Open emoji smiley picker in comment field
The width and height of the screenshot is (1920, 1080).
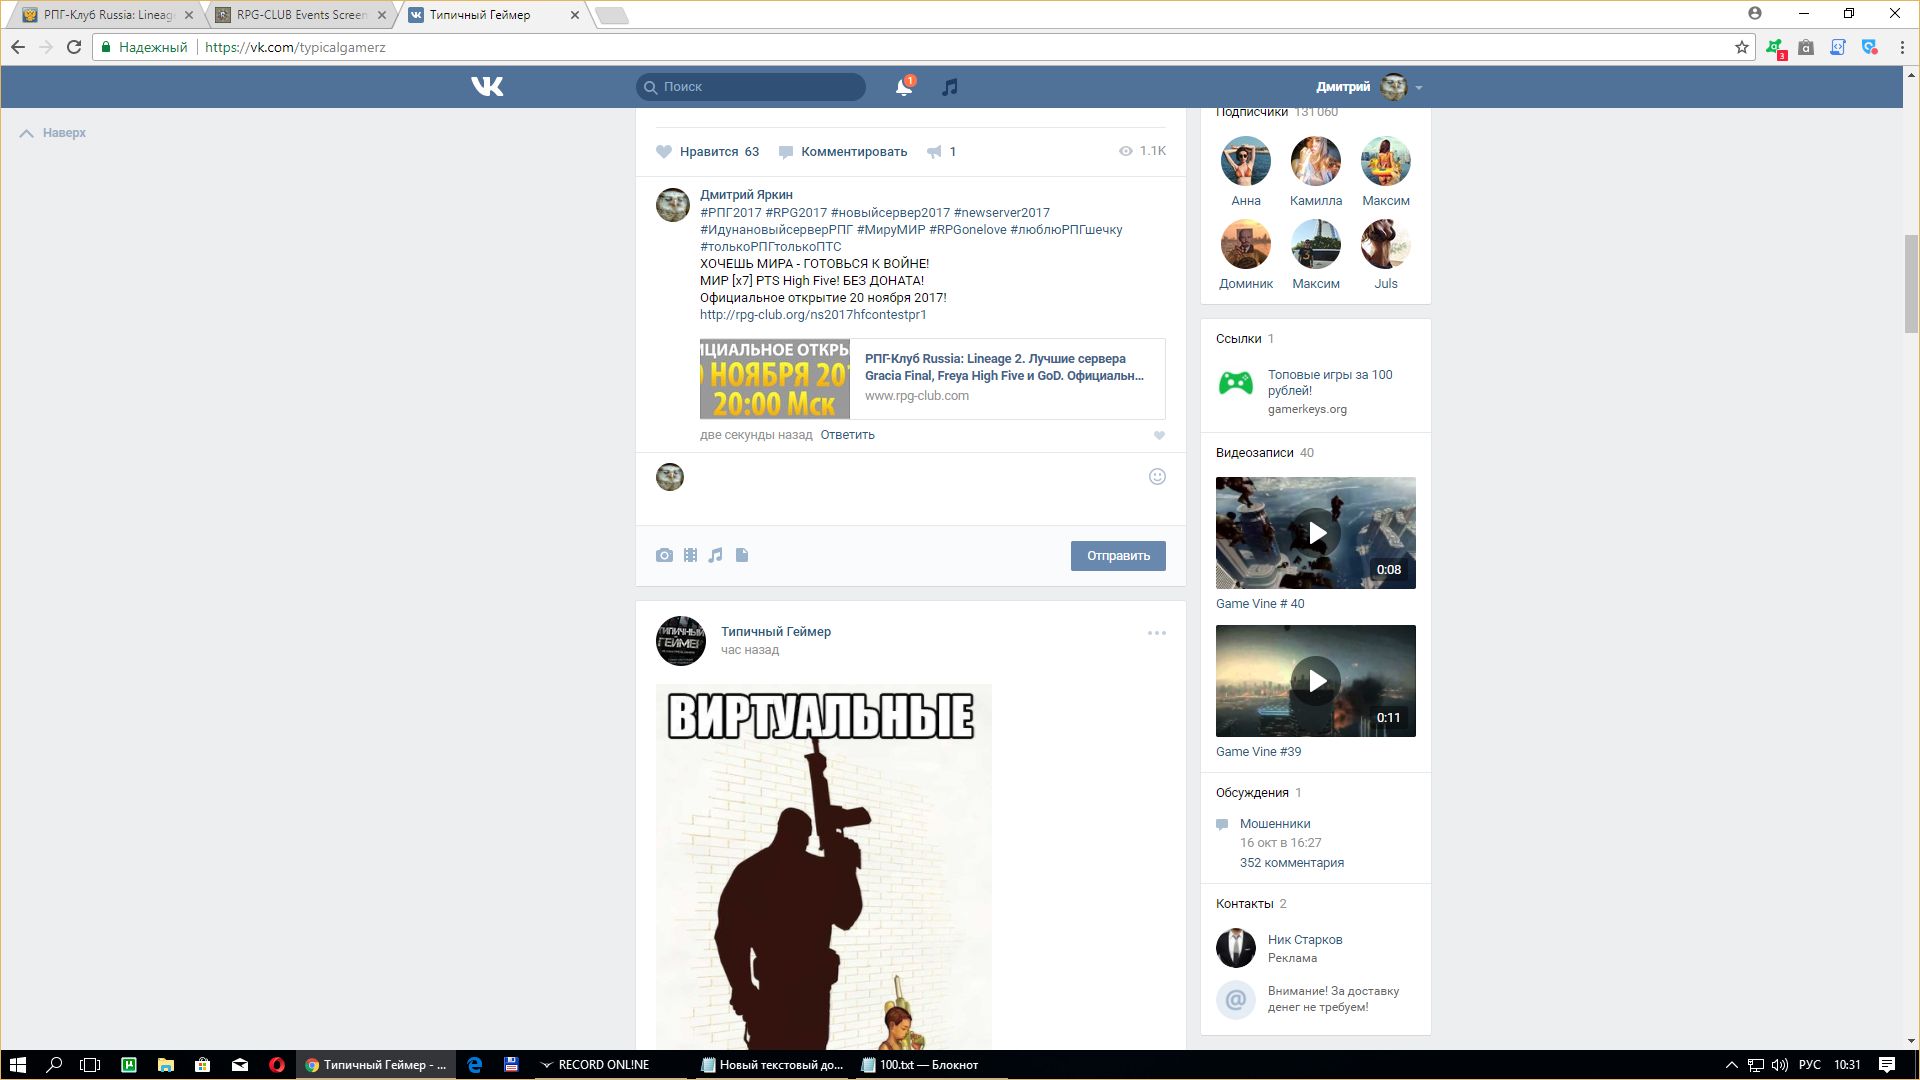1157,477
